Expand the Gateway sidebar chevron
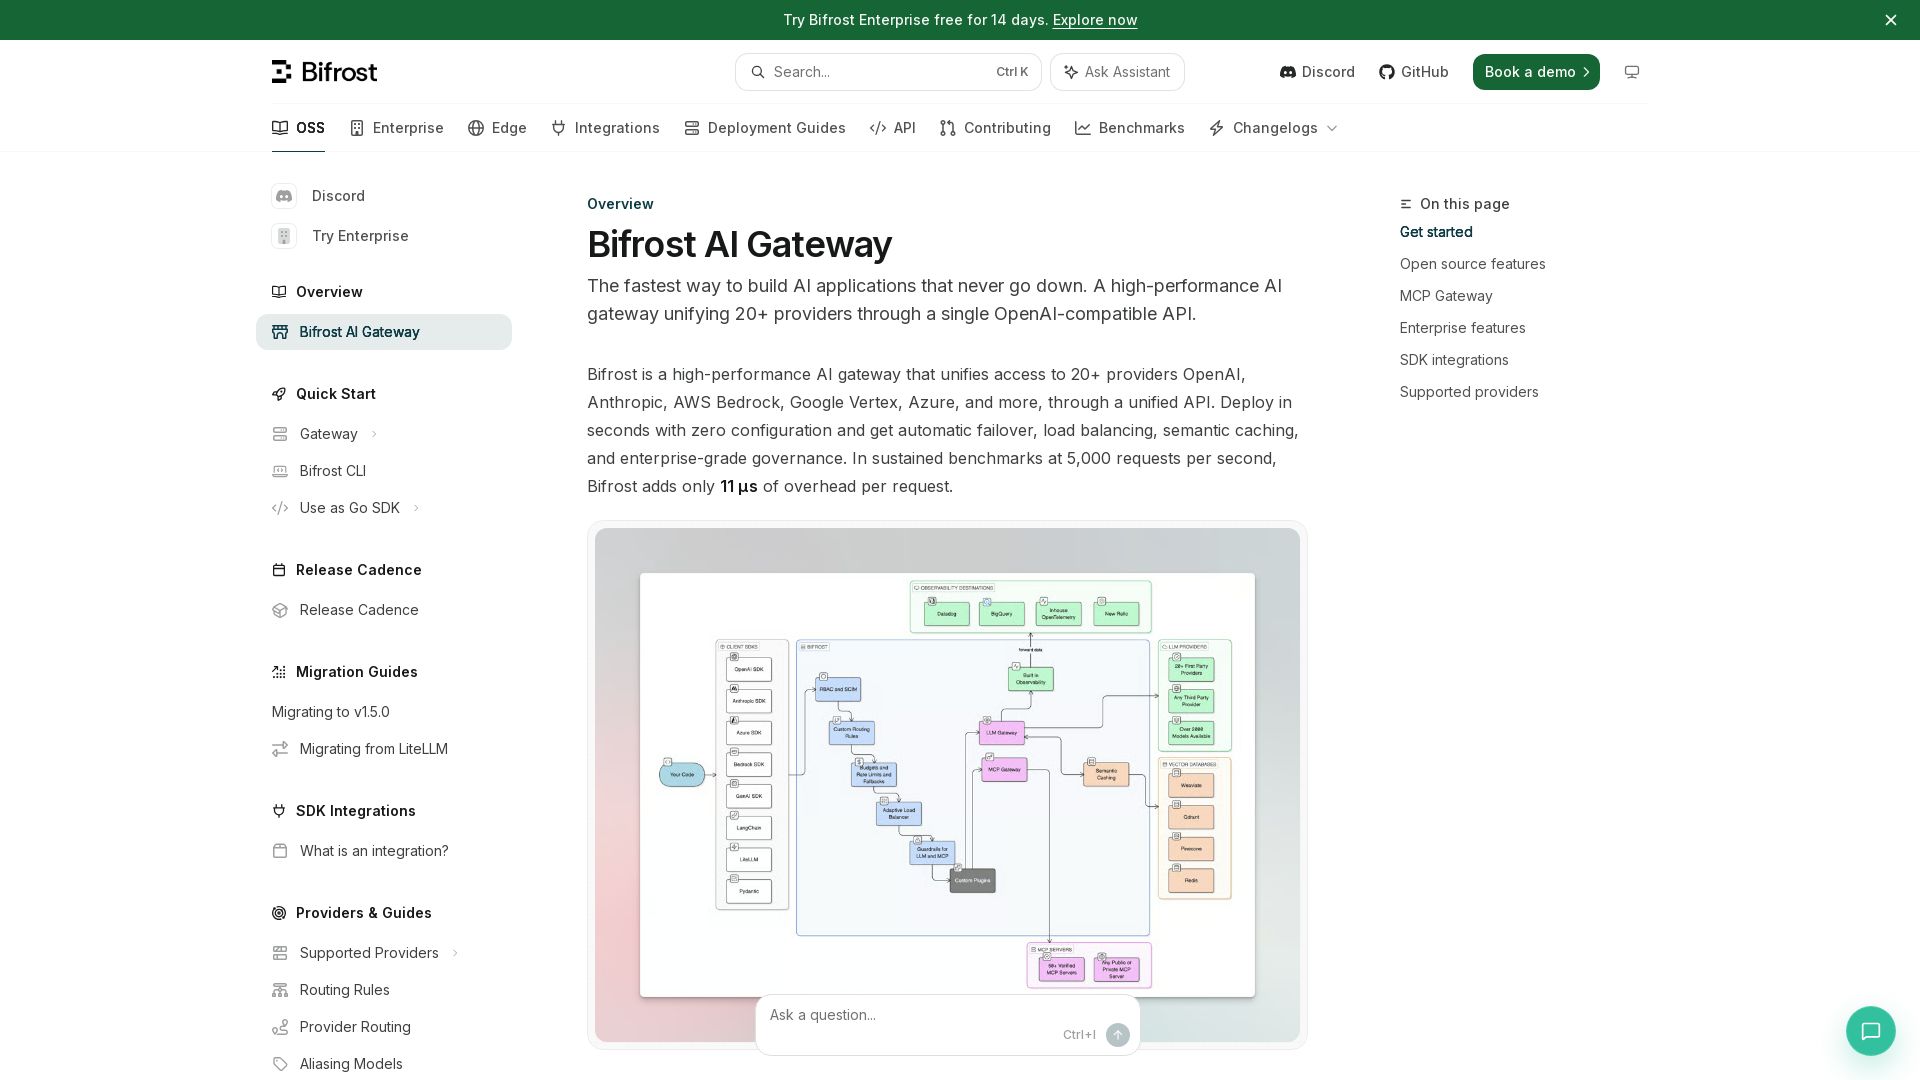Image resolution: width=1920 pixels, height=1080 pixels. (x=374, y=434)
